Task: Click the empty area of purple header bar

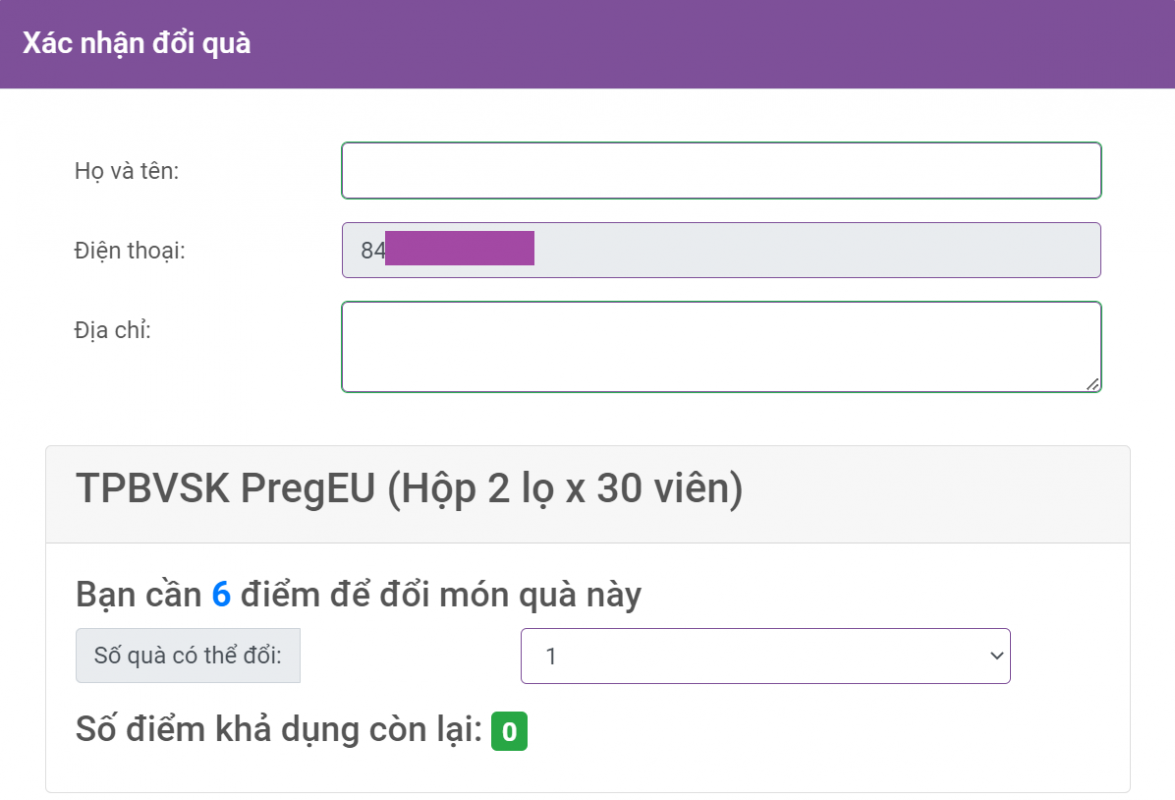Action: [700, 44]
